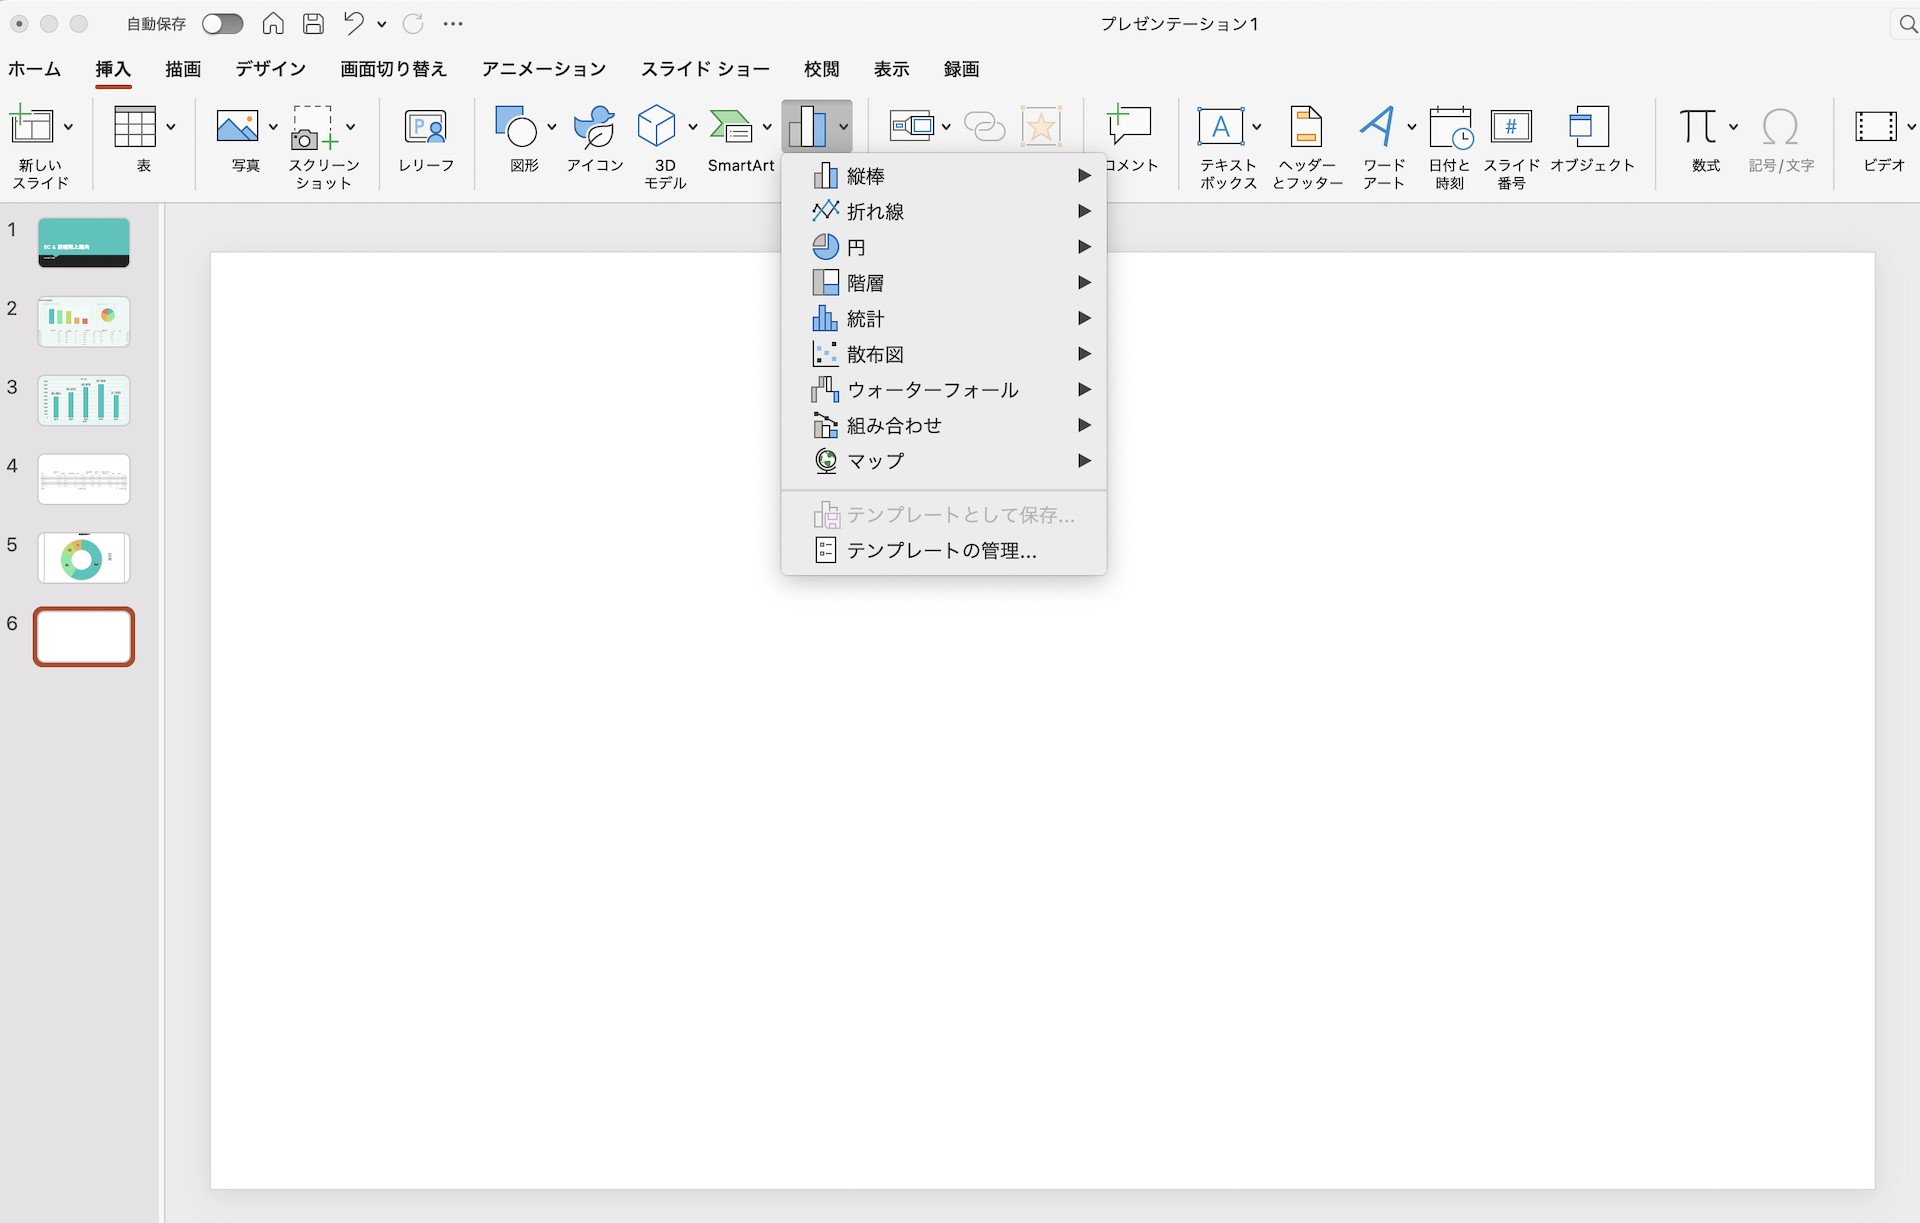Click the Undo arrow icon

[353, 23]
